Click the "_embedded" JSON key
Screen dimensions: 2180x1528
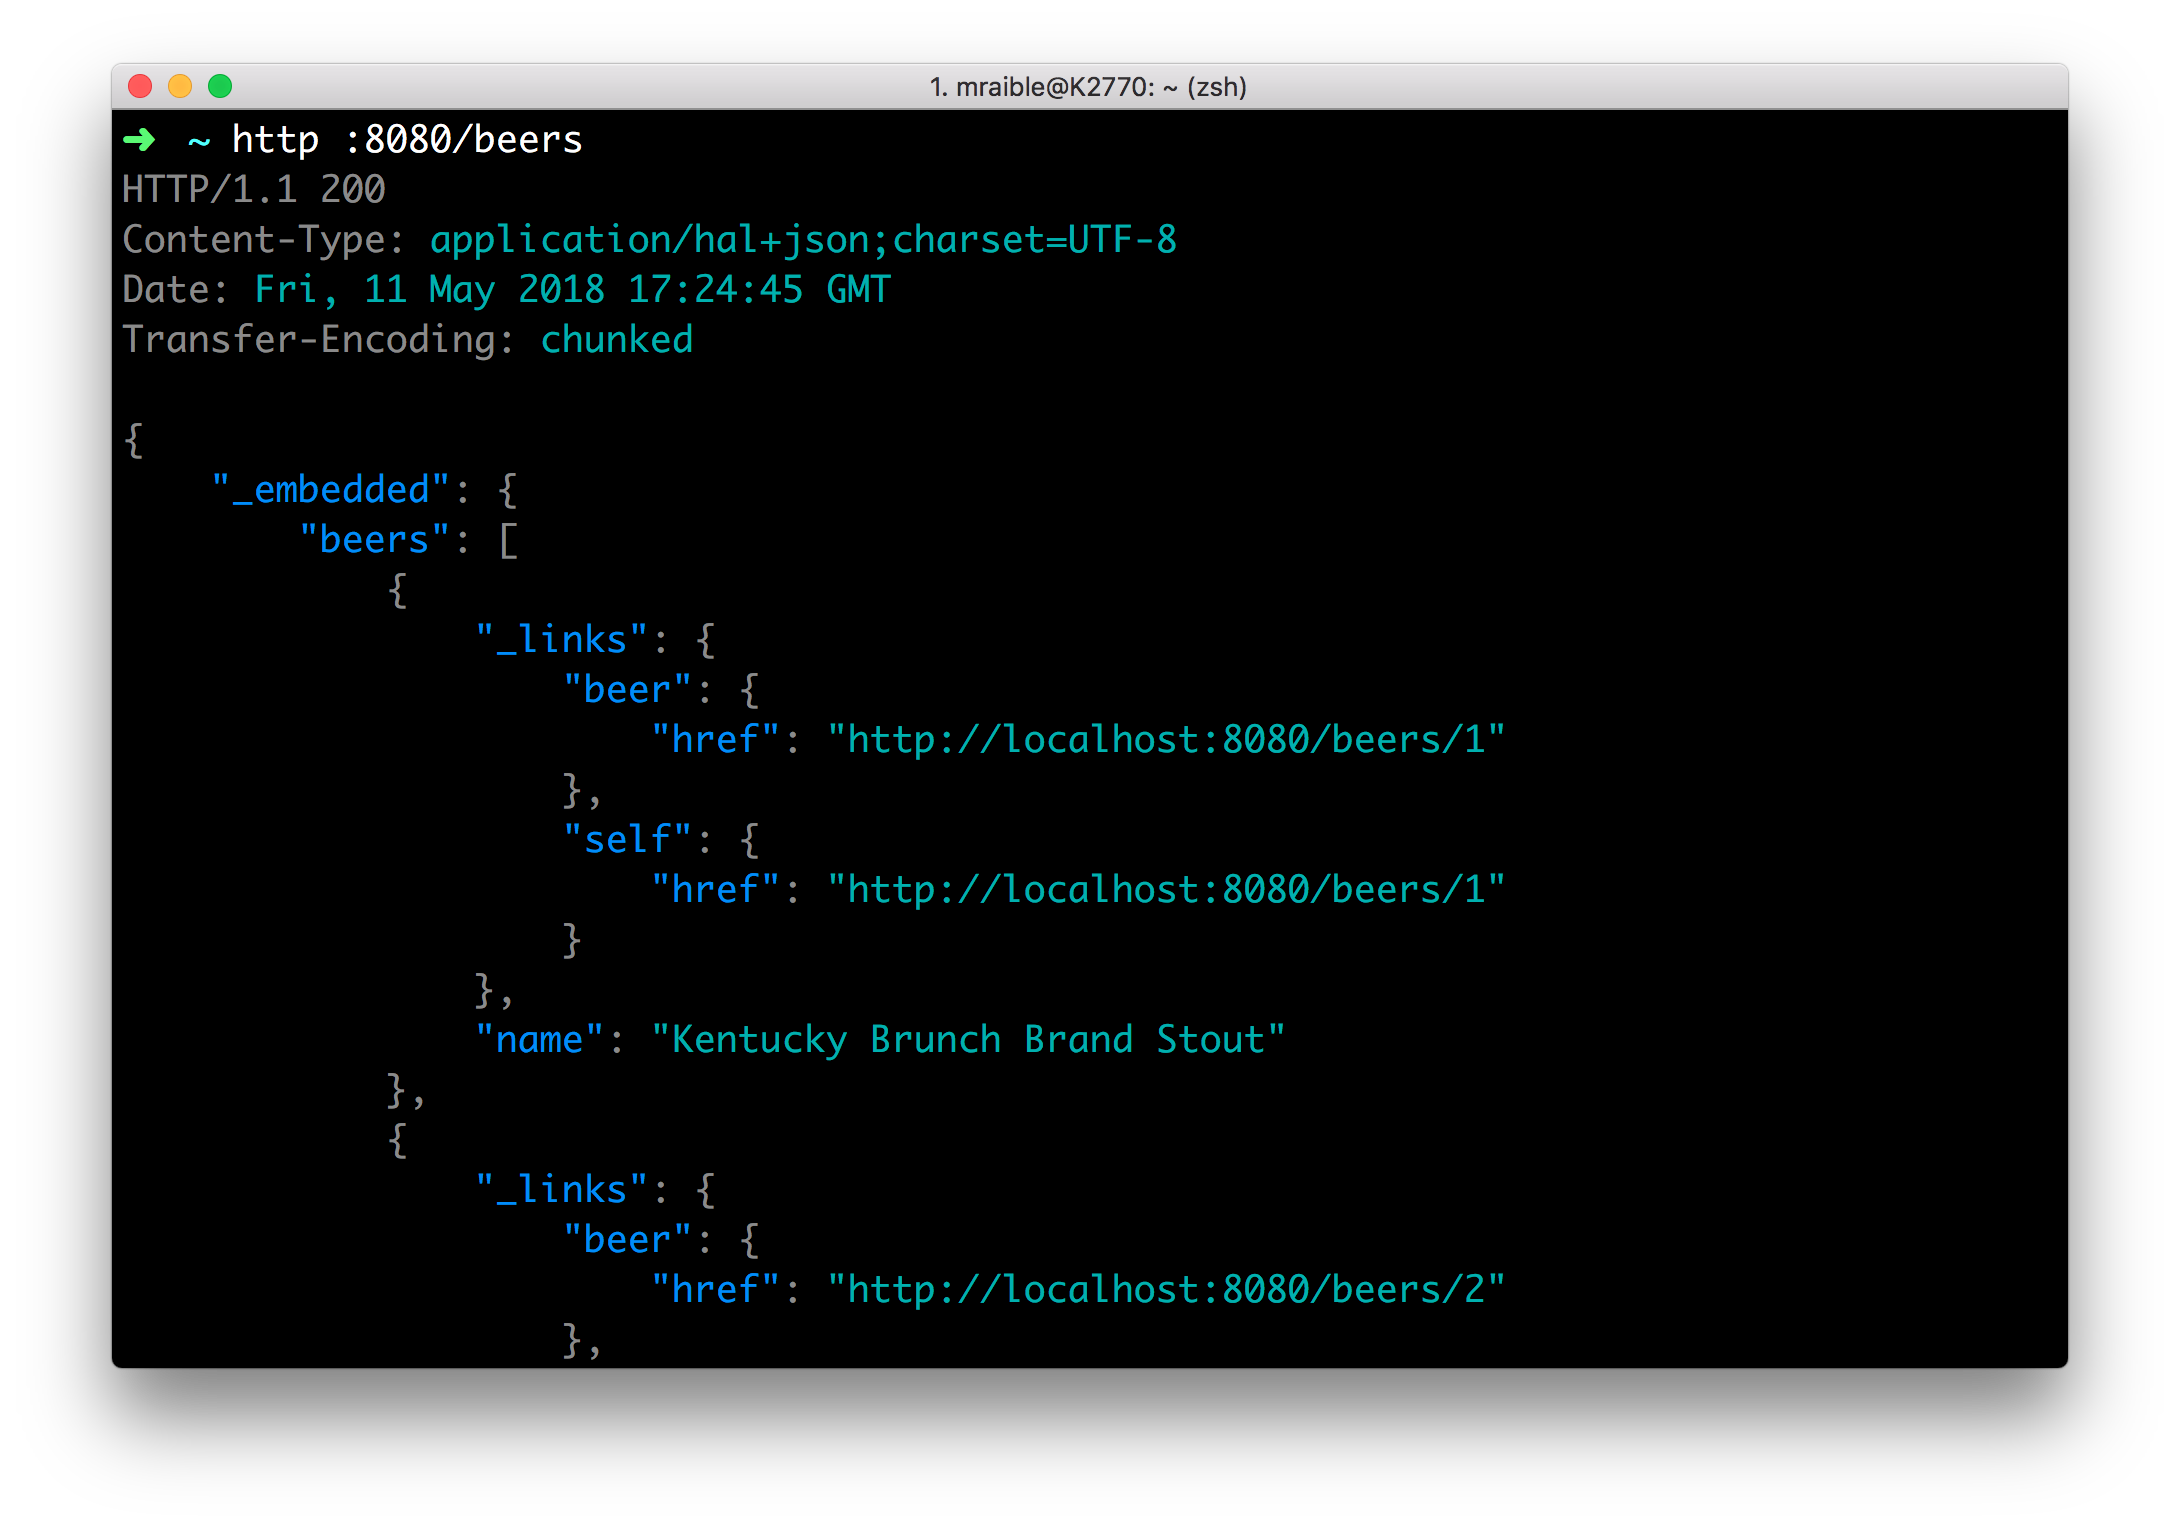tap(331, 490)
